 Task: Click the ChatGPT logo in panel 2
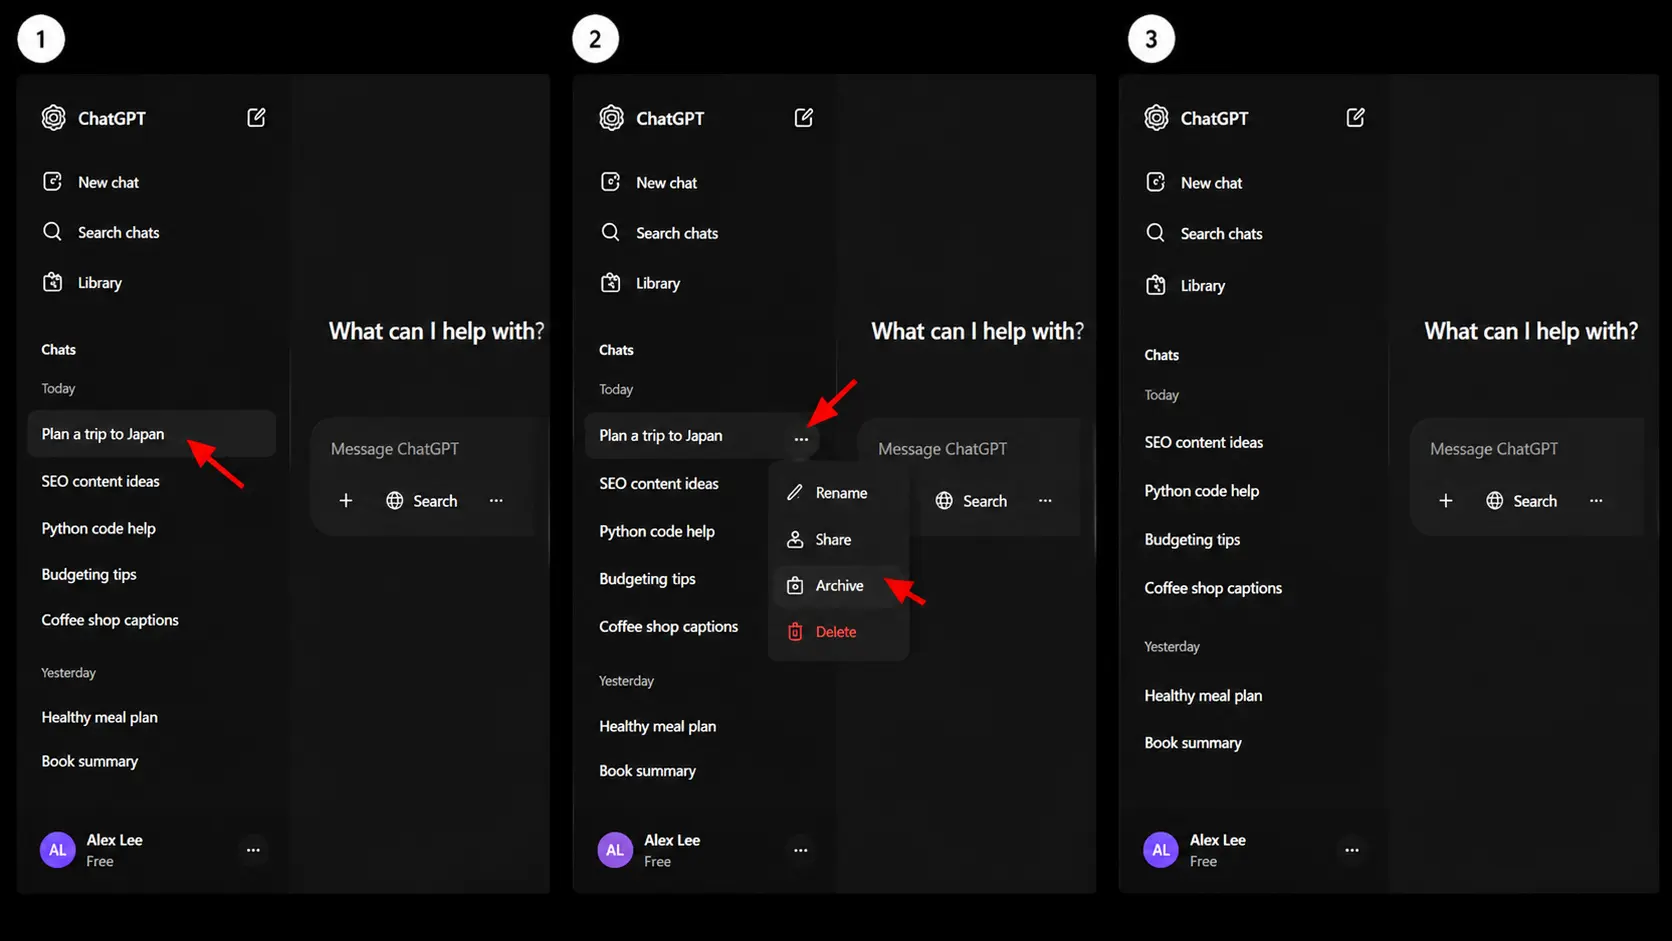point(611,118)
